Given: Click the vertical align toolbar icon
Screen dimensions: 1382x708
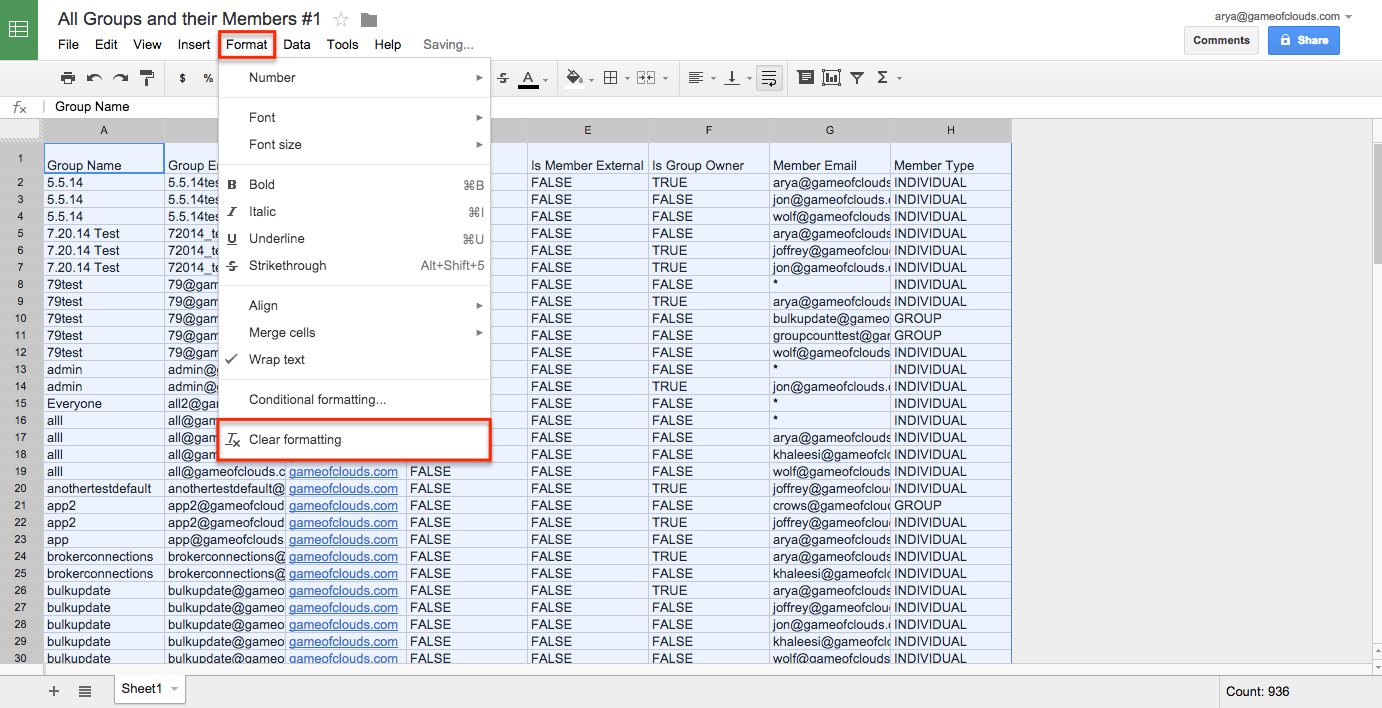Looking at the screenshot, I should pos(732,78).
